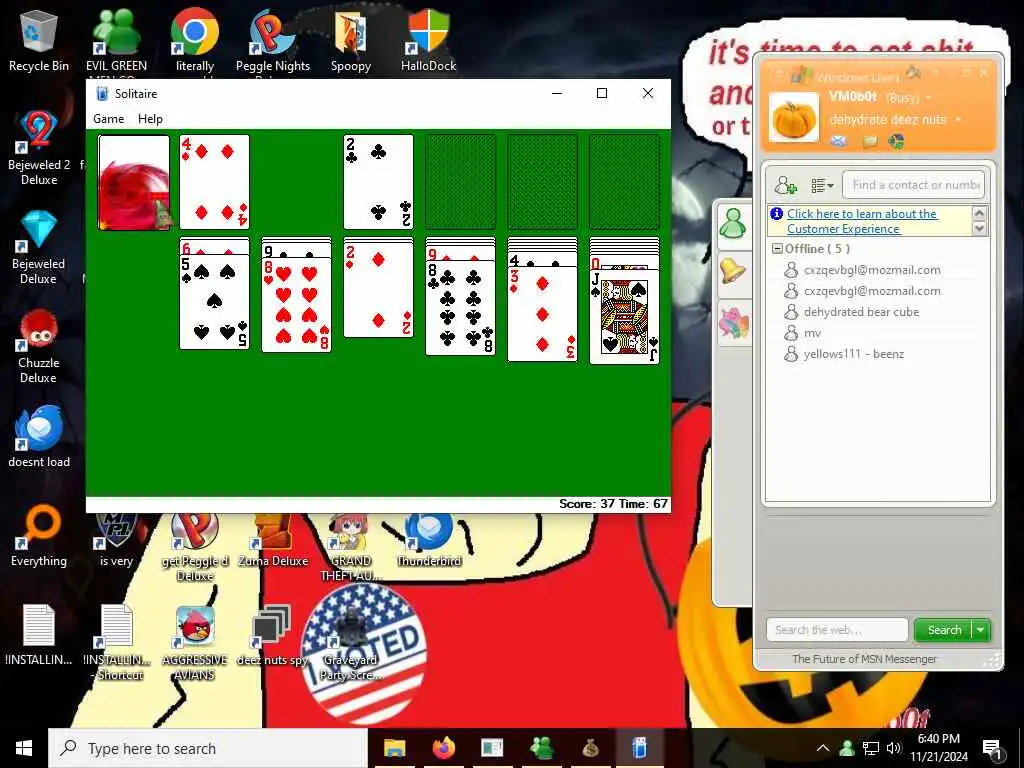Select the bell alerts tab in Messenger sidebar
The image size is (1024, 768).
point(733,272)
